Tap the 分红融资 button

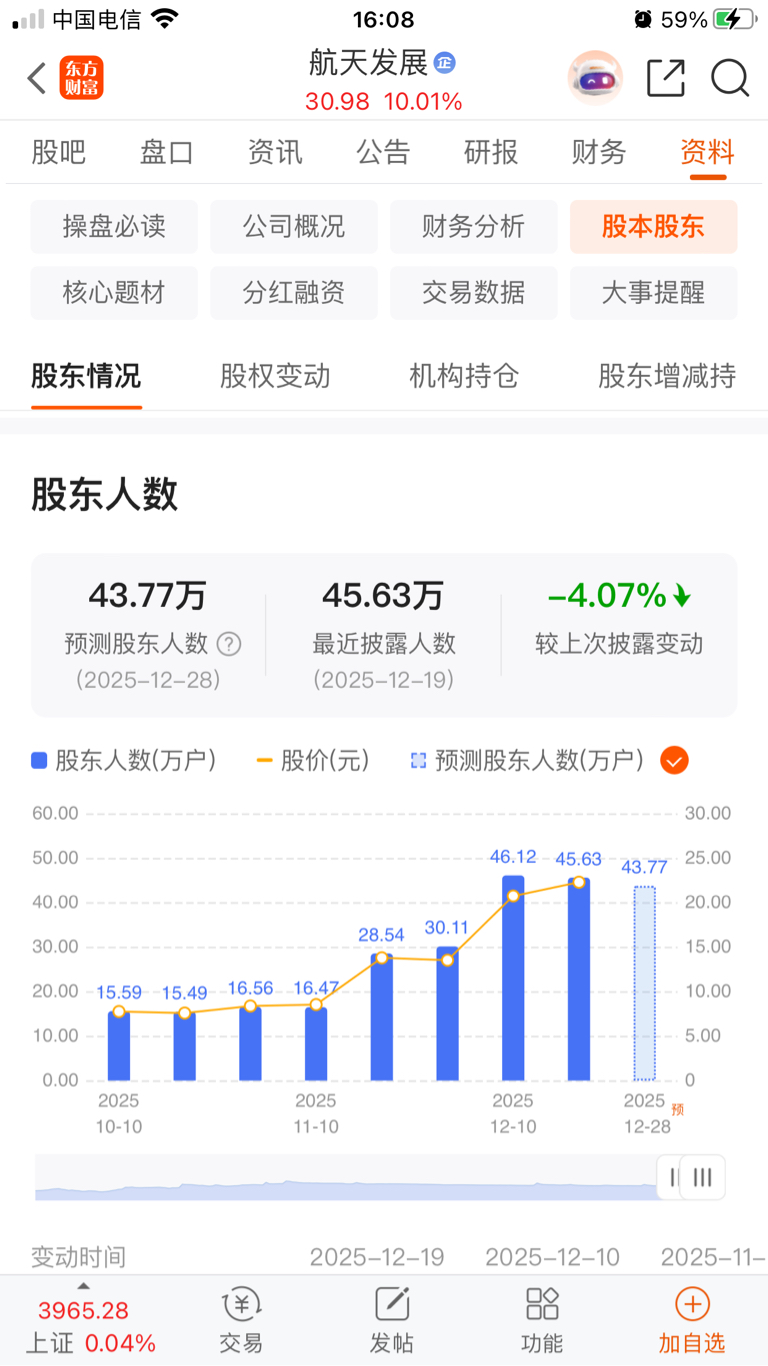pyautogui.click(x=294, y=293)
